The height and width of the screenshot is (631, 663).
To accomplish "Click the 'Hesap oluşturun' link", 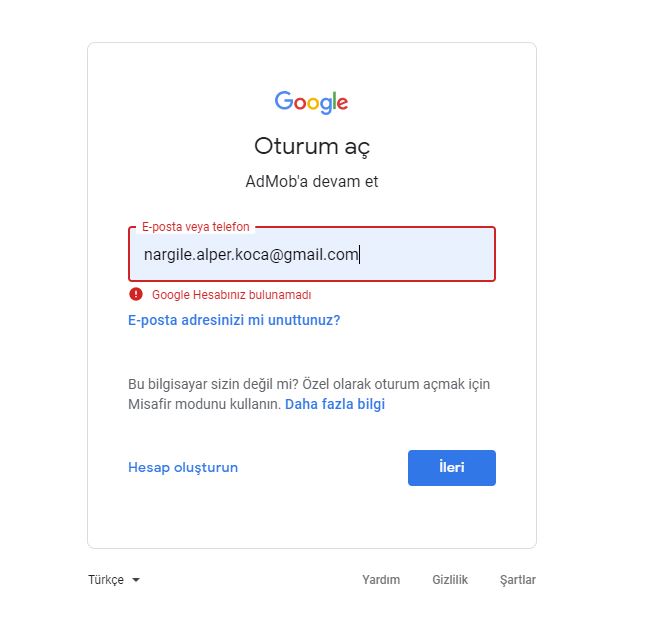I will 183,467.
